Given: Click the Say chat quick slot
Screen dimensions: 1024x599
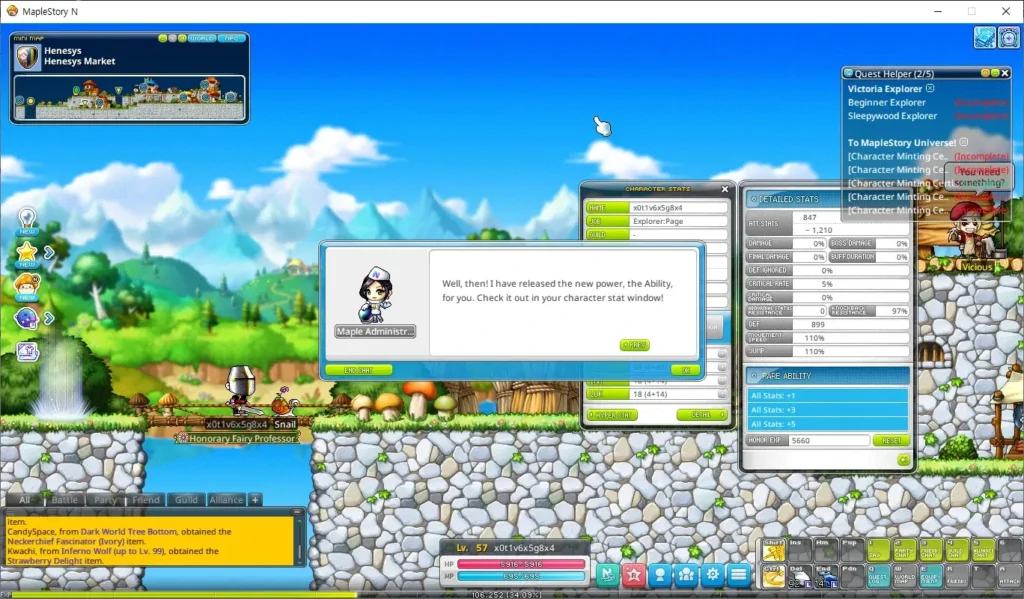Looking at the screenshot, I should pos(878,551).
